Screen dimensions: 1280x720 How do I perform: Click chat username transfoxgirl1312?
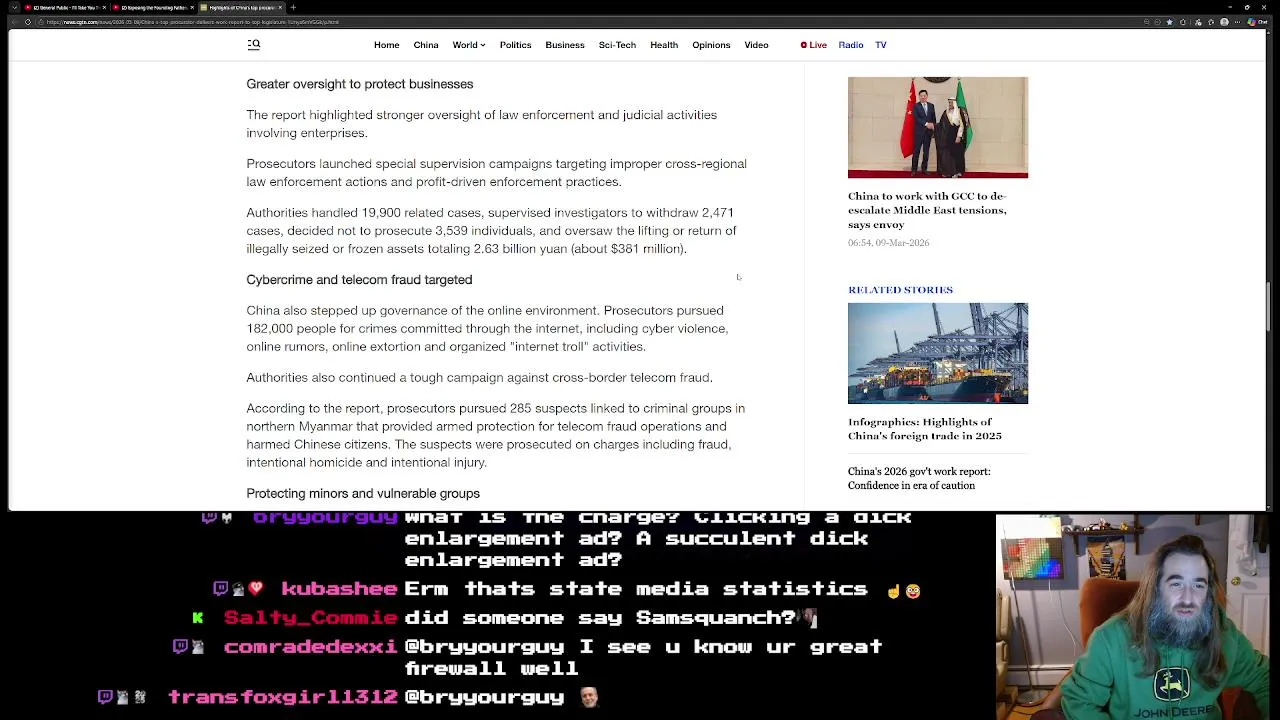tap(283, 697)
